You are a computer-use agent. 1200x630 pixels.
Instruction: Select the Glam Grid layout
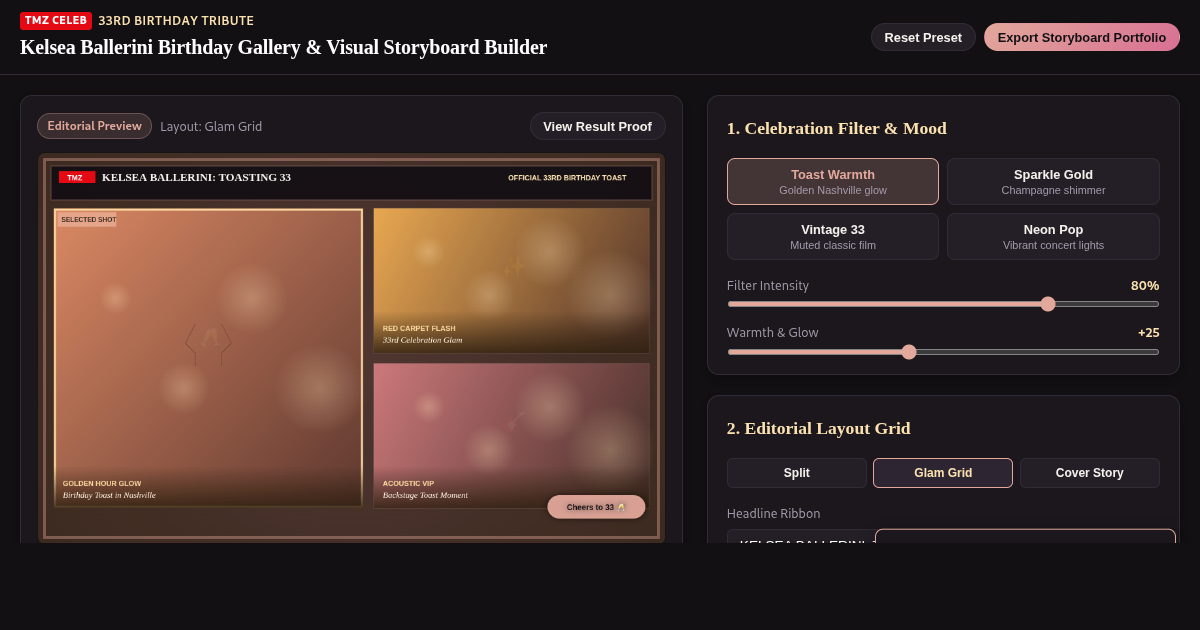[943, 473]
